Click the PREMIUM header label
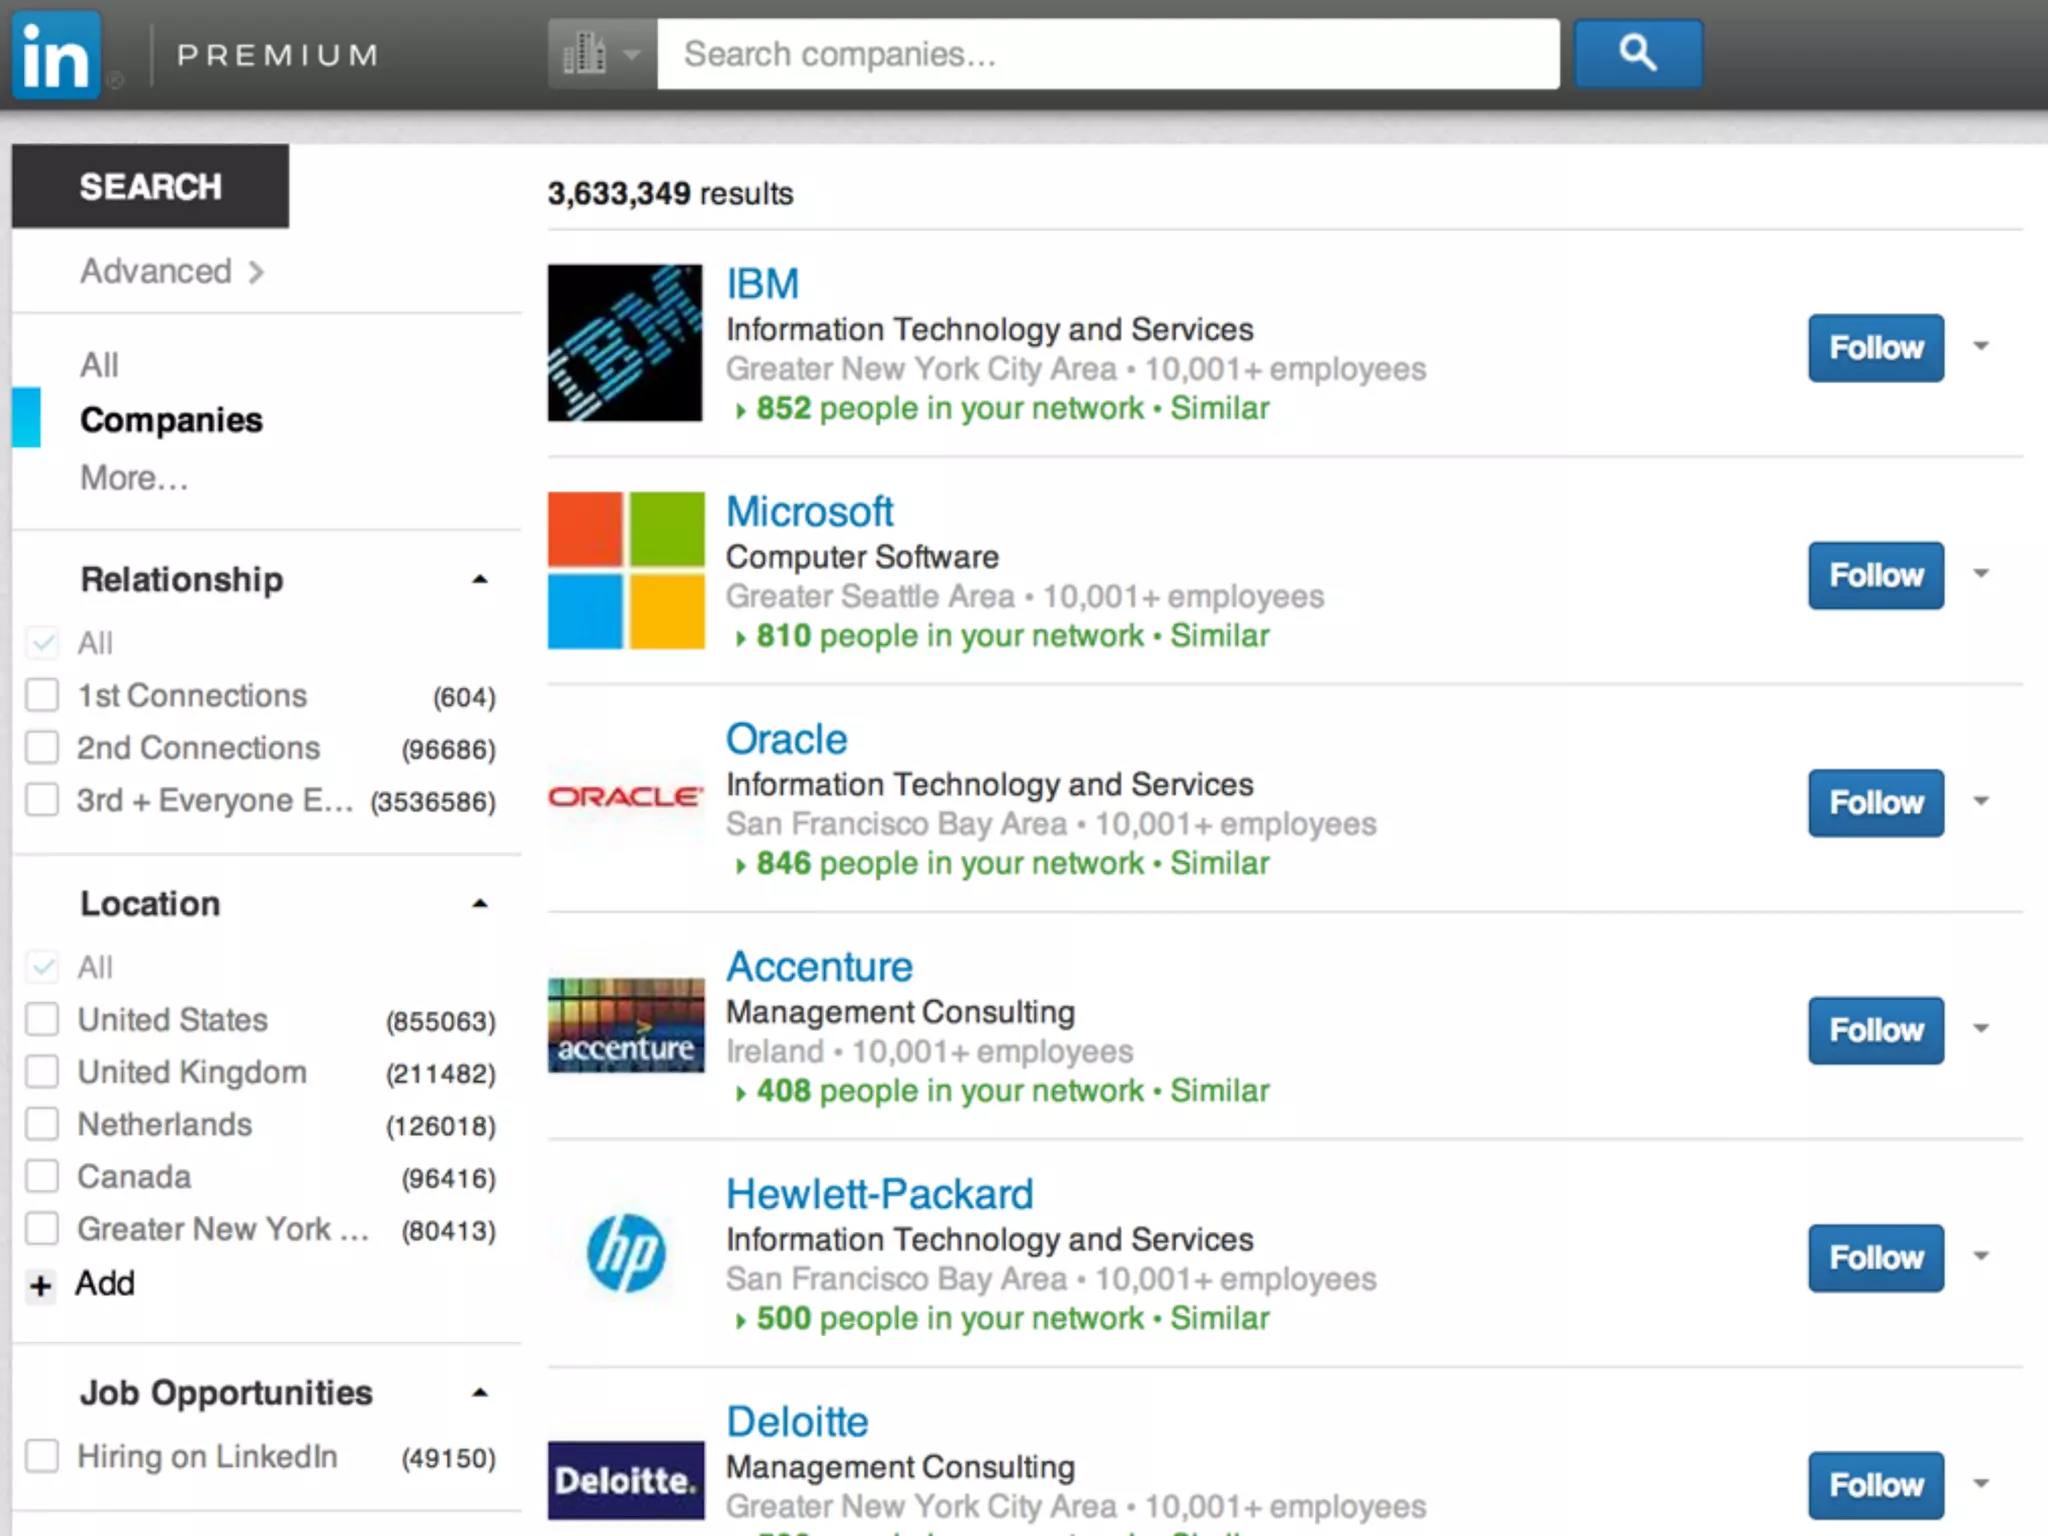The height and width of the screenshot is (1536, 2048). coord(278,55)
